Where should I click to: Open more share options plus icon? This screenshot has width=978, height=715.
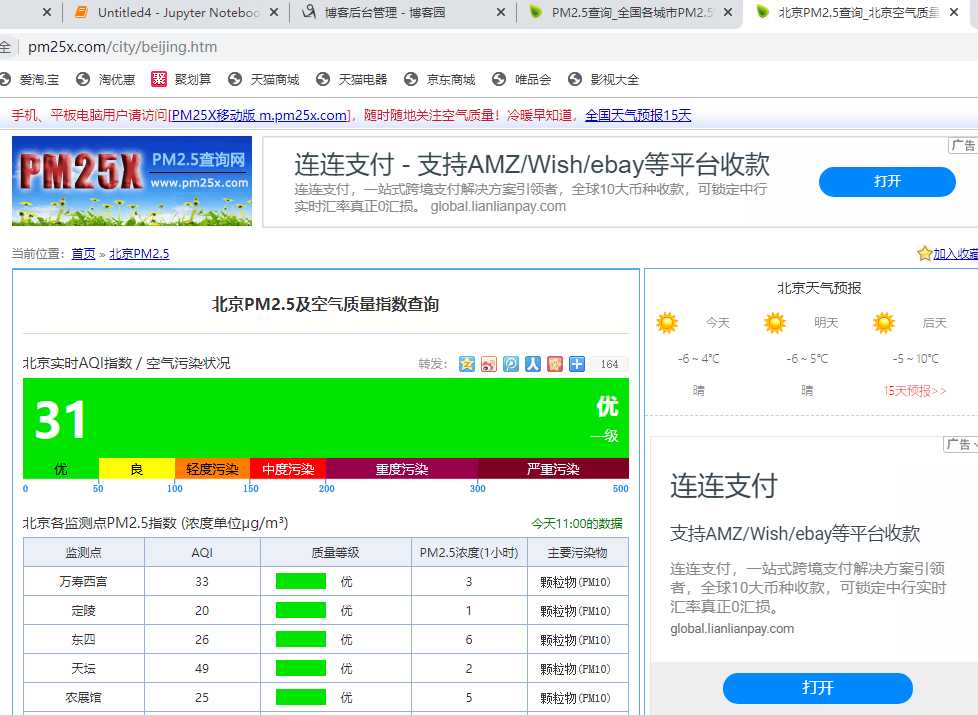tap(577, 364)
